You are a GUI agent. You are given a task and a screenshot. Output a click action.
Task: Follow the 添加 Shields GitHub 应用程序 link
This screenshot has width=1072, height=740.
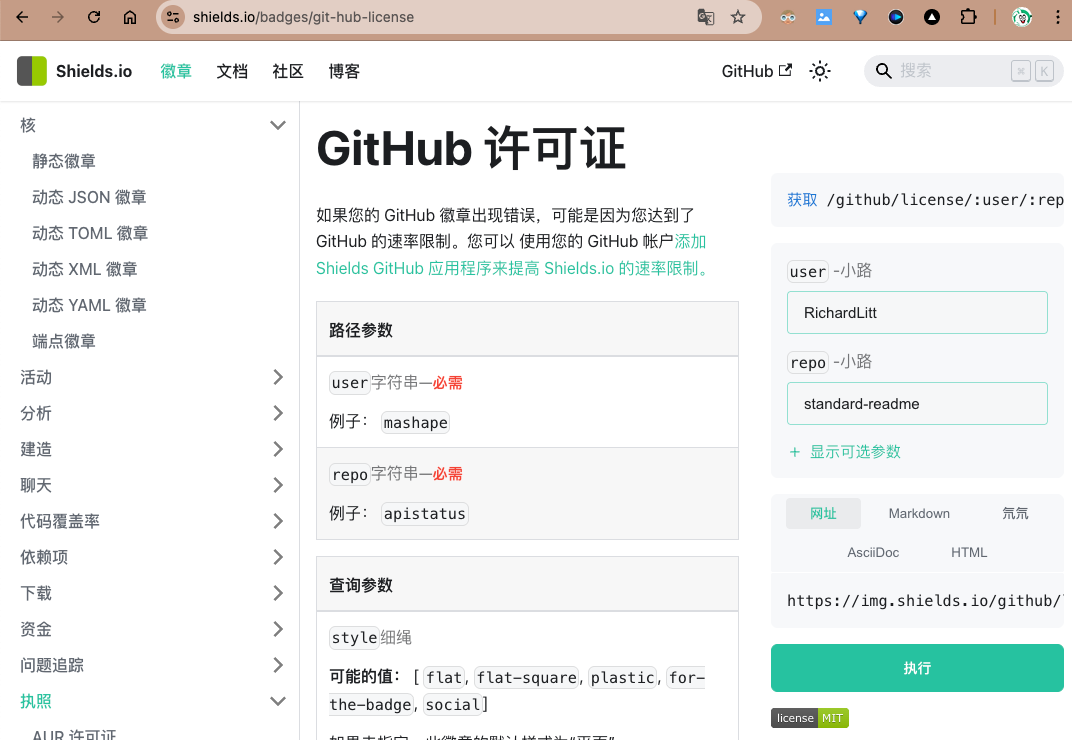511,267
